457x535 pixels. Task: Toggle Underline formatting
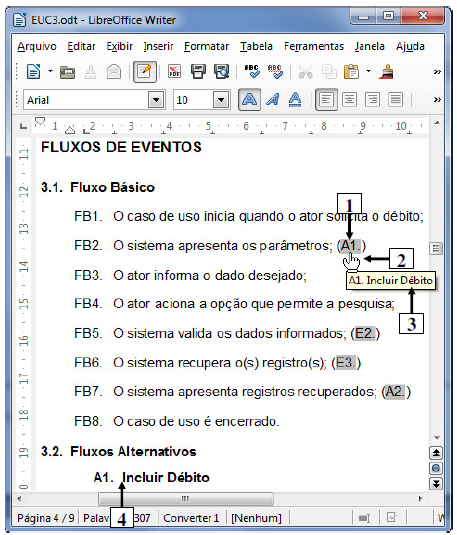tap(295, 100)
